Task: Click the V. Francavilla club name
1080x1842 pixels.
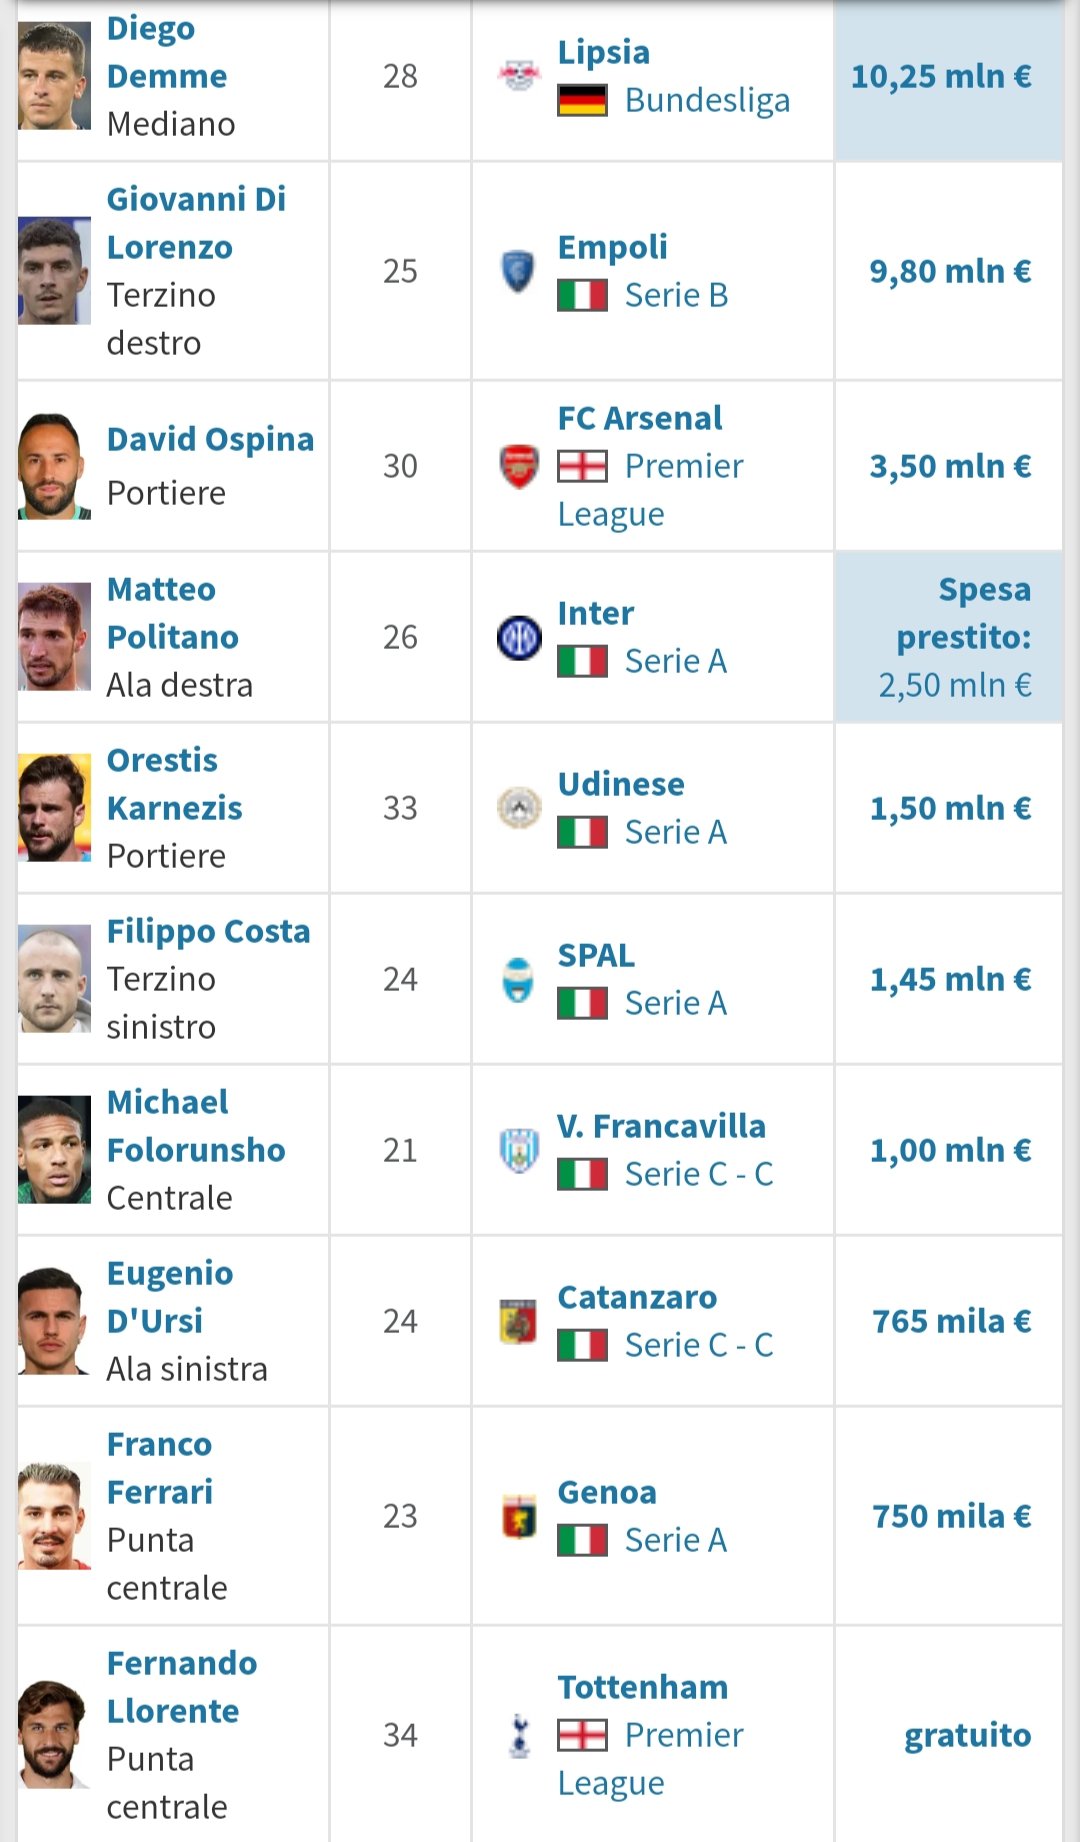Action: click(x=661, y=1126)
